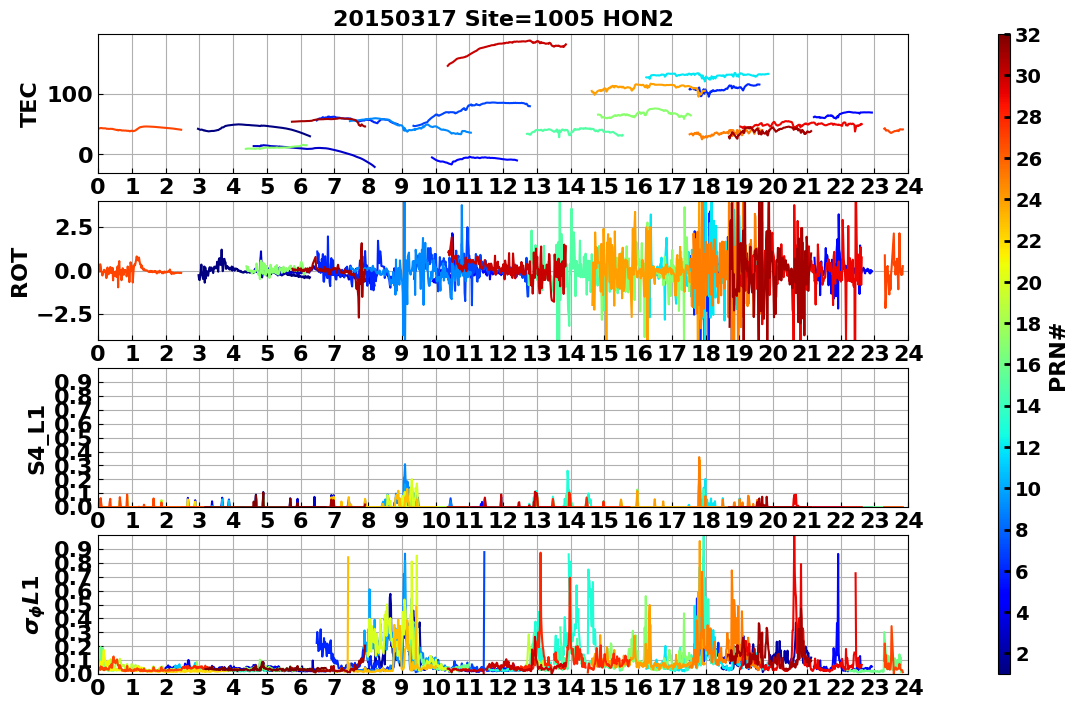This screenshot has height=709, width=1077.
Task: Select colorbar tick label "8"
Action: point(1021,530)
